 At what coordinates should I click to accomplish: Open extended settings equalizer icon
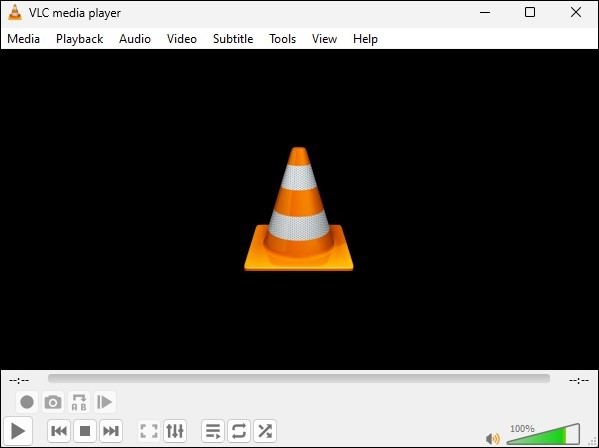175,431
